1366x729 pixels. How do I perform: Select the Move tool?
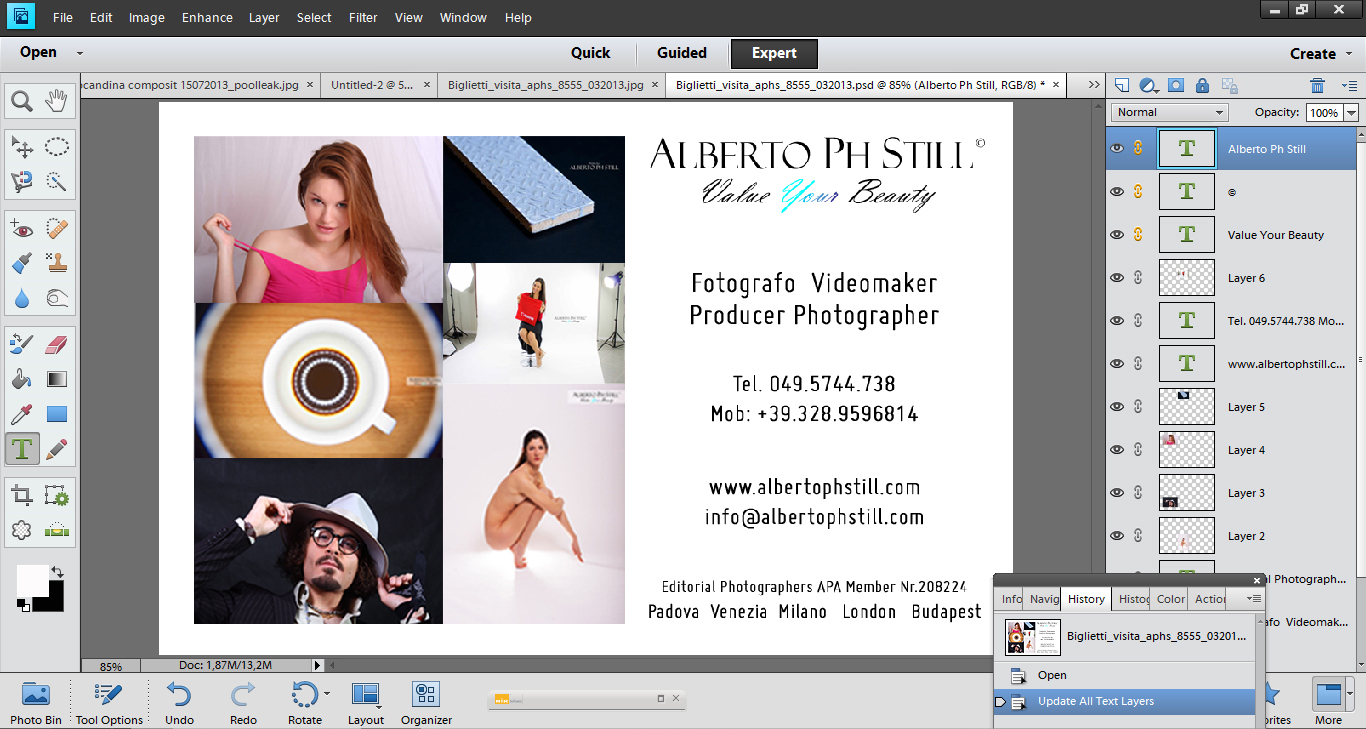(23, 147)
